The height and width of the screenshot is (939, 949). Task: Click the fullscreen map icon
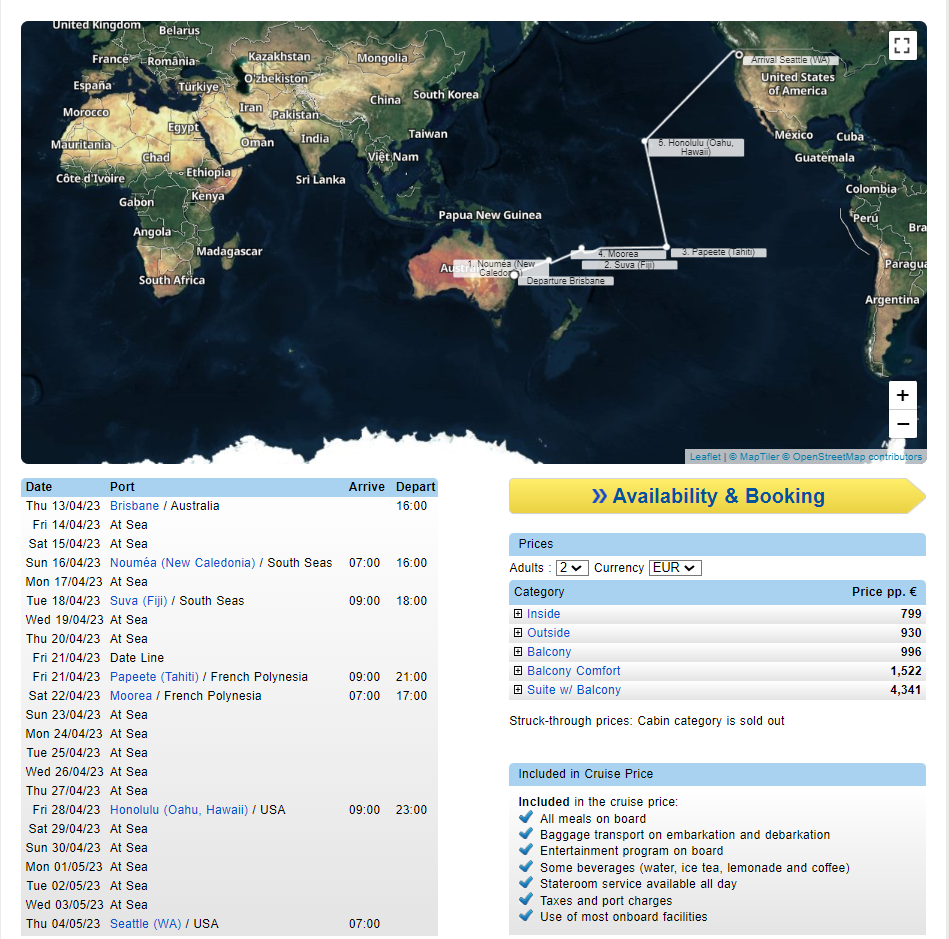point(902,45)
